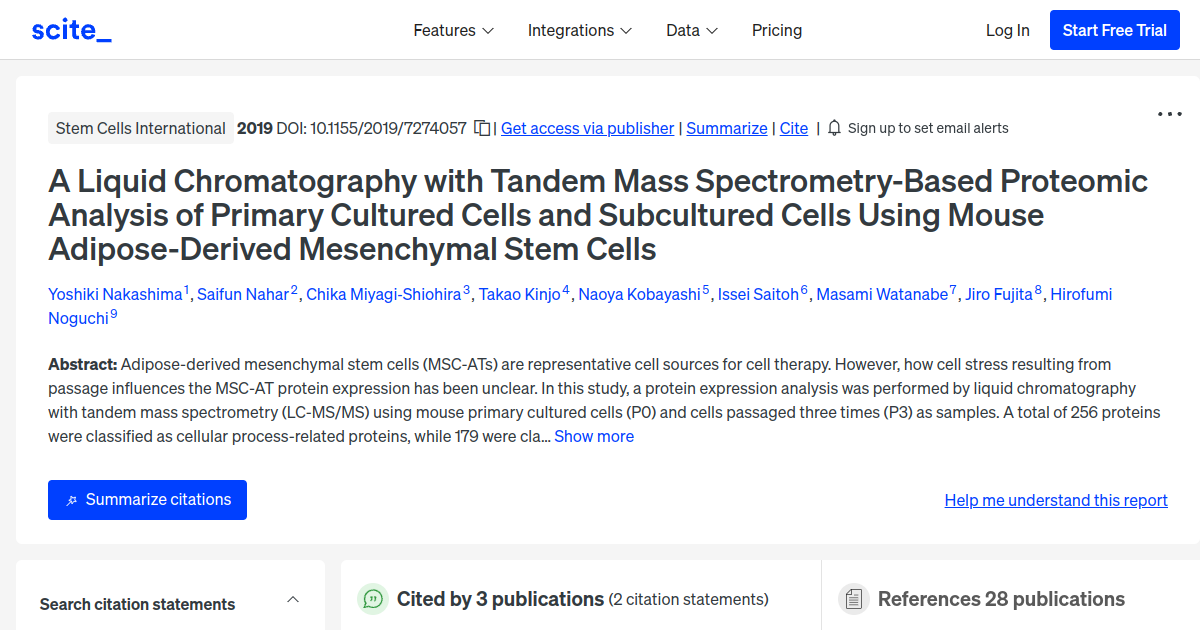This screenshot has width=1200, height=630.
Task: Select the Pricing menu item
Action: click(777, 30)
